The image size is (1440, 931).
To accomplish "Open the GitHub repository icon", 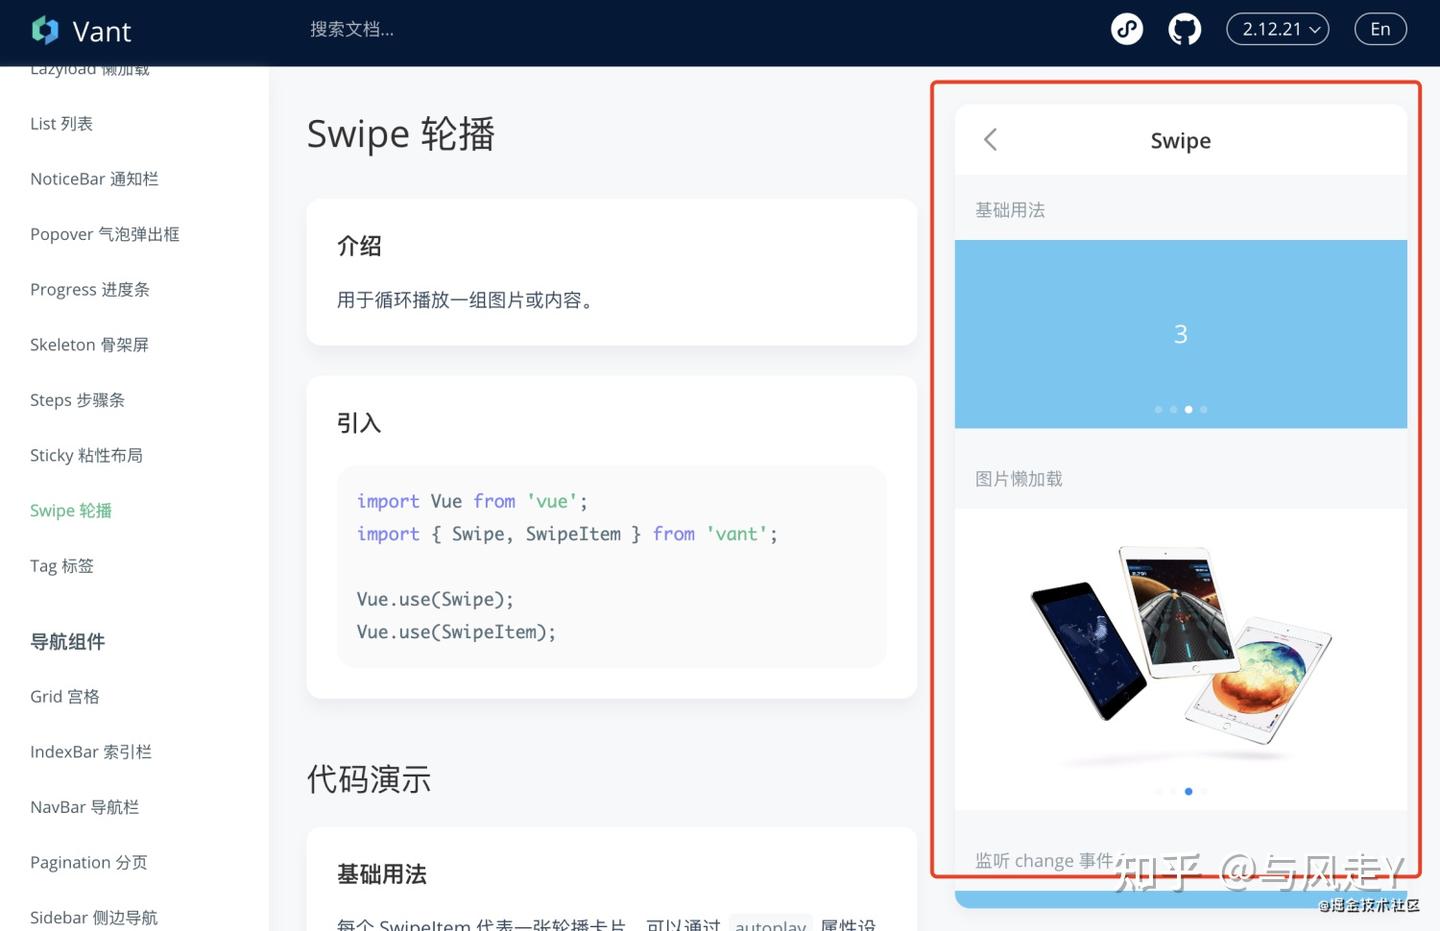I will coord(1184,28).
